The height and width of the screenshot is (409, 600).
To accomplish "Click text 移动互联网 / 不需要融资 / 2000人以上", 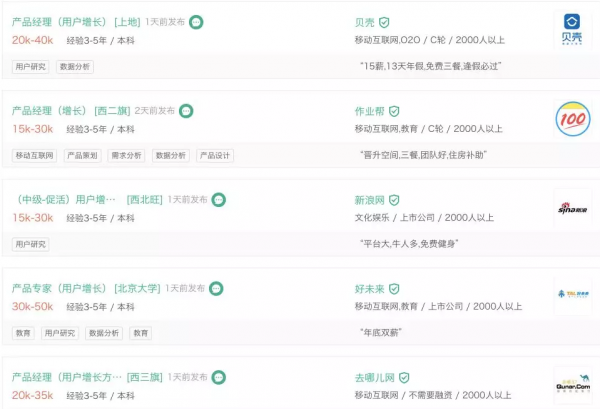I will pos(433,395).
